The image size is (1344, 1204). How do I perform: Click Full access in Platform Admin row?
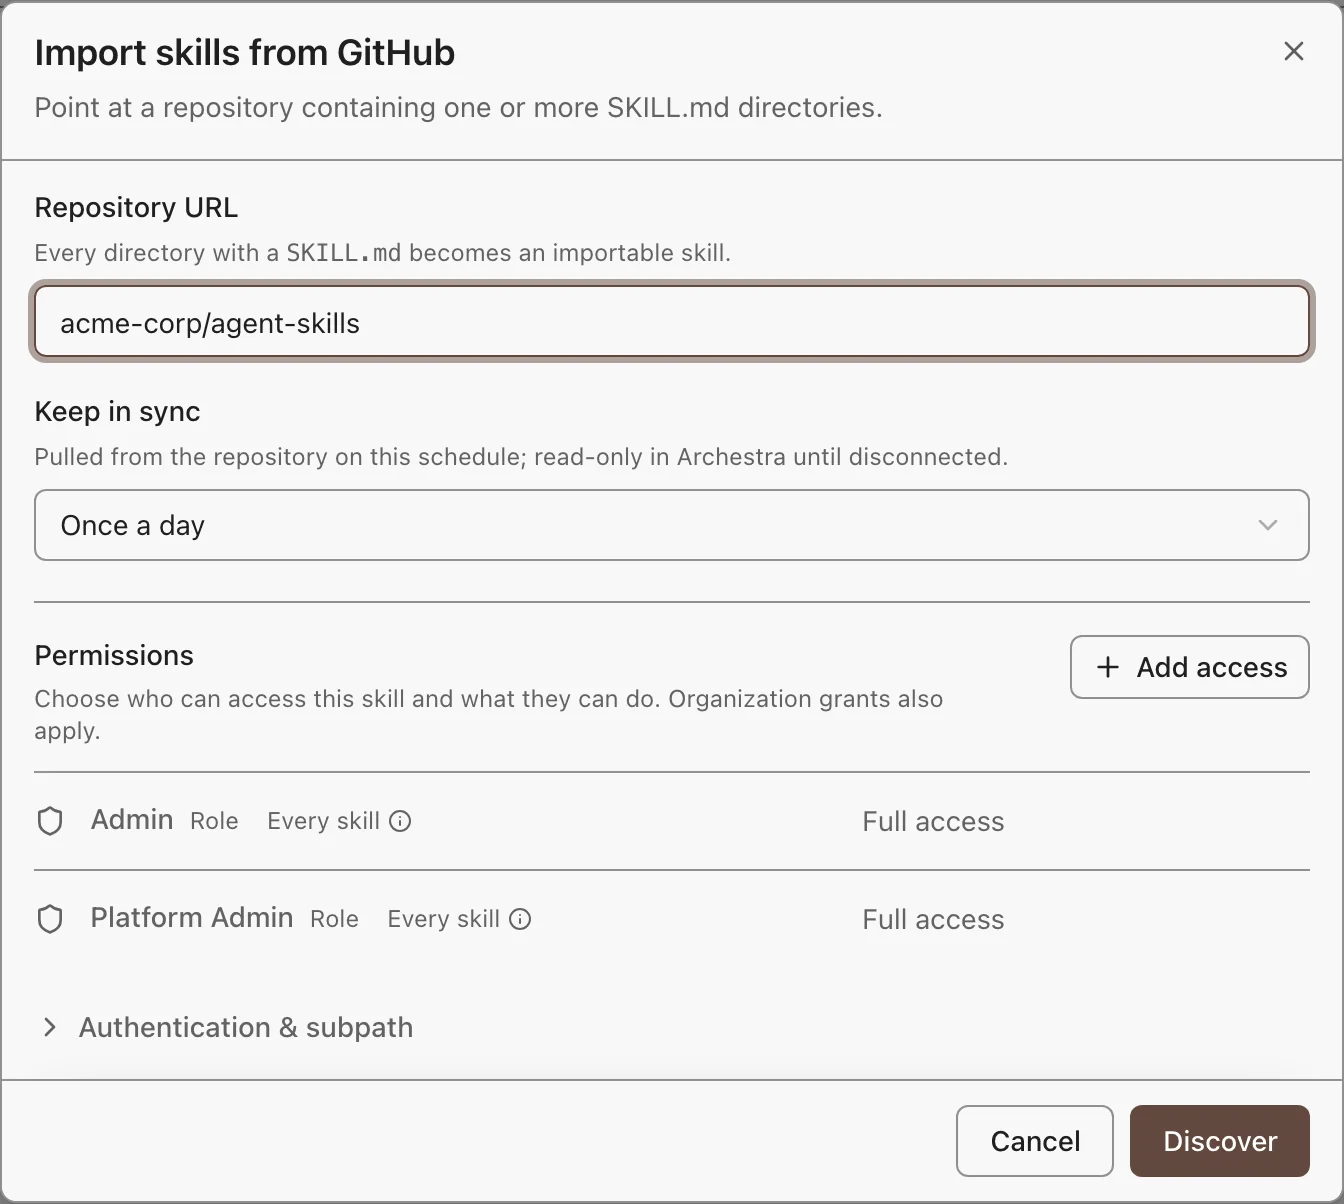(933, 919)
